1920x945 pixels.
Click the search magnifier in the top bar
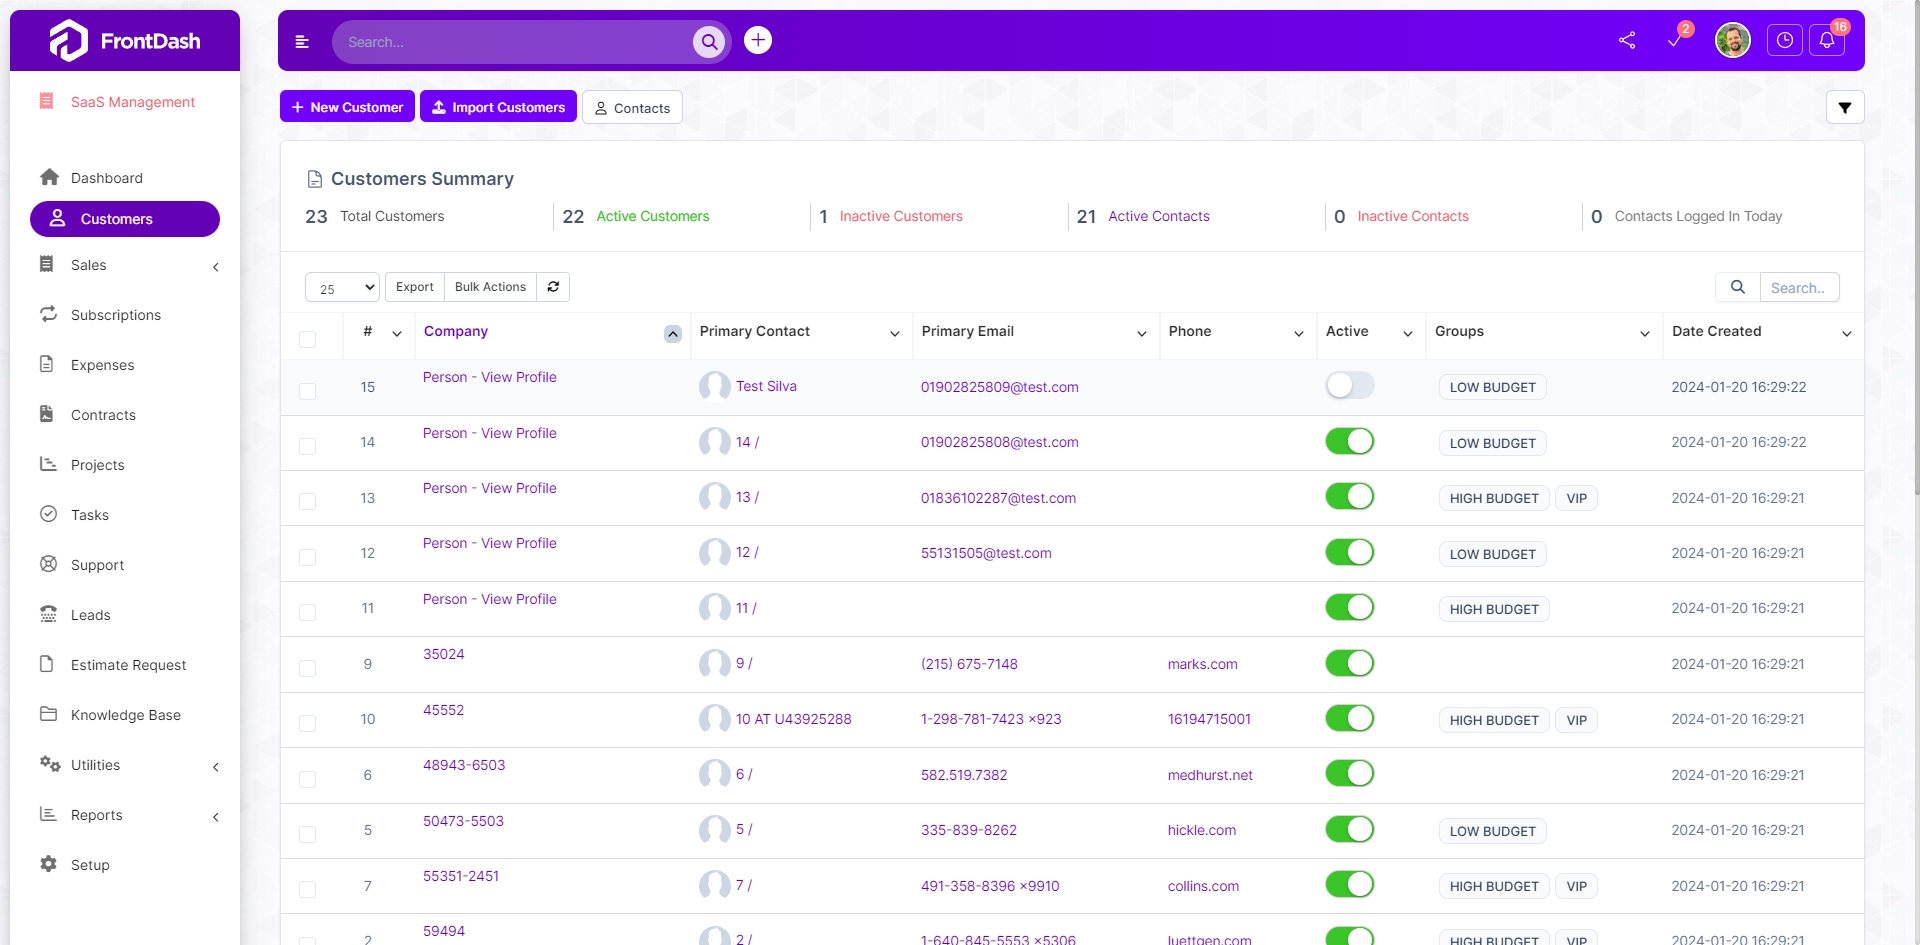(710, 42)
